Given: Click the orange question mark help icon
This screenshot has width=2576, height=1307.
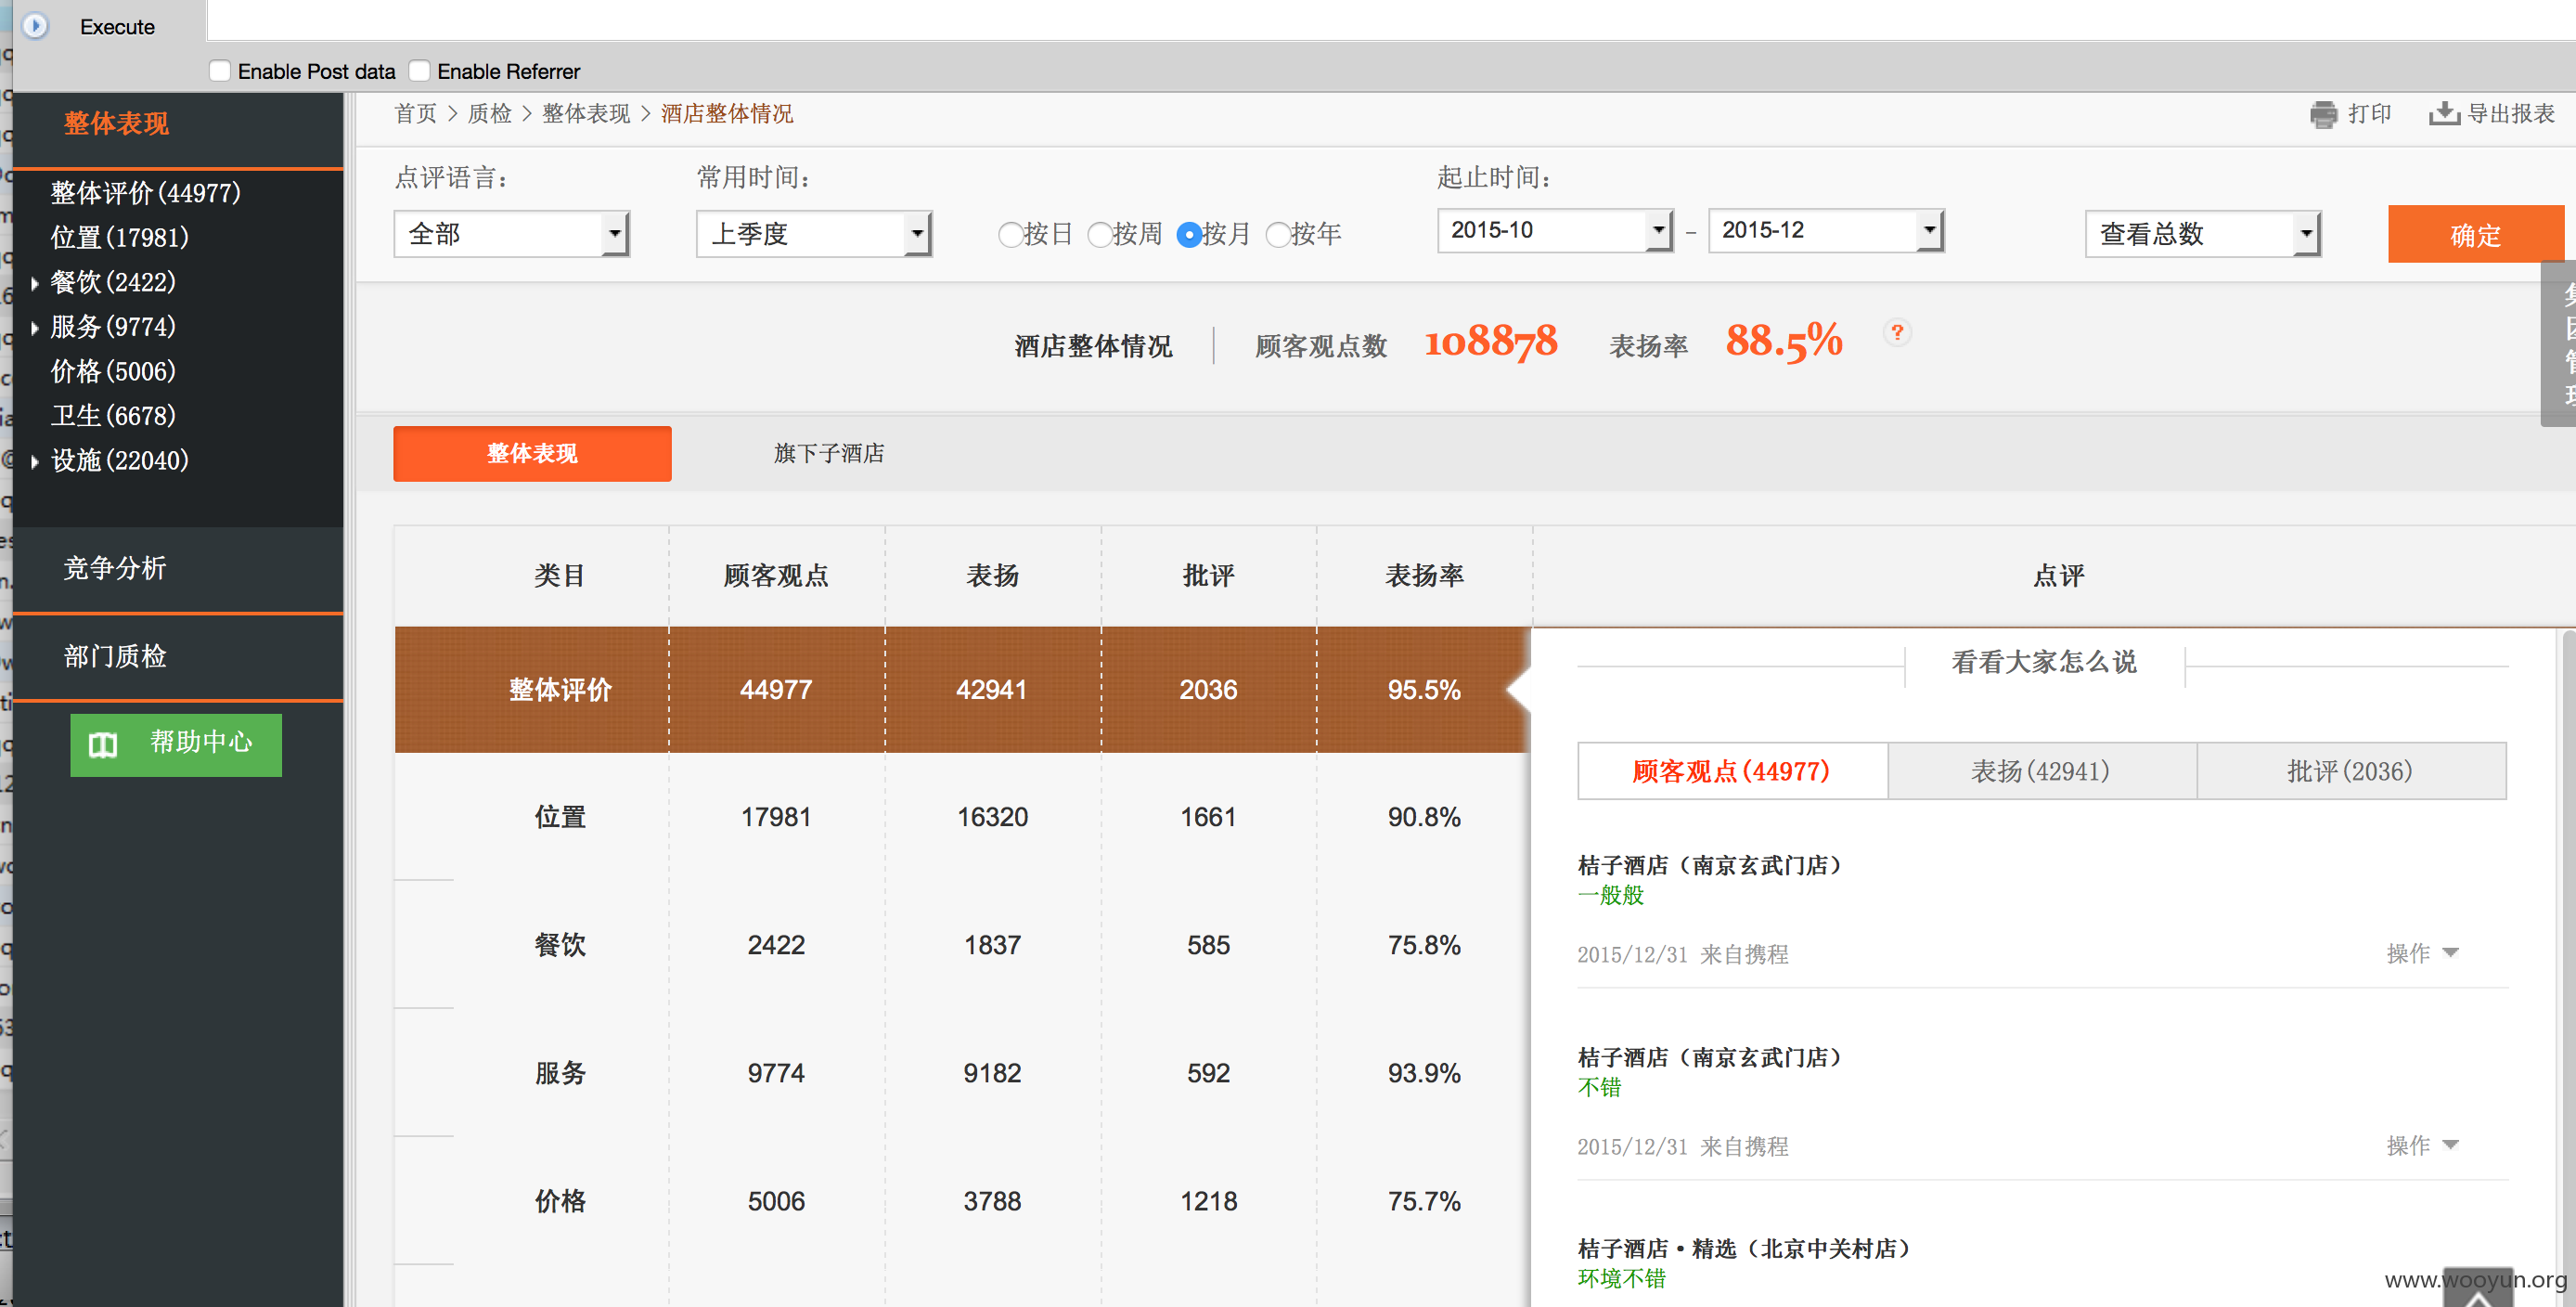Looking at the screenshot, I should tap(1896, 332).
